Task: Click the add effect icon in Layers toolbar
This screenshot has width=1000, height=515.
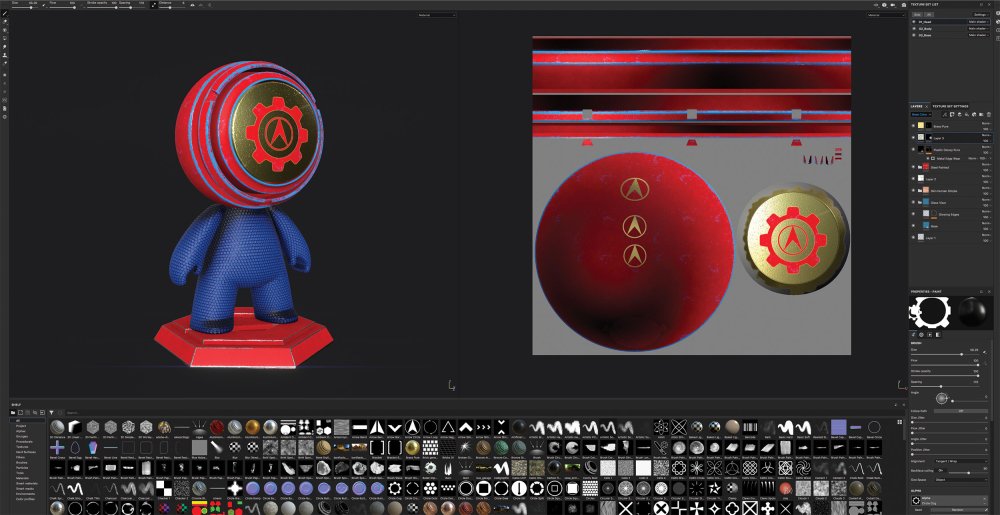Action: click(x=945, y=115)
